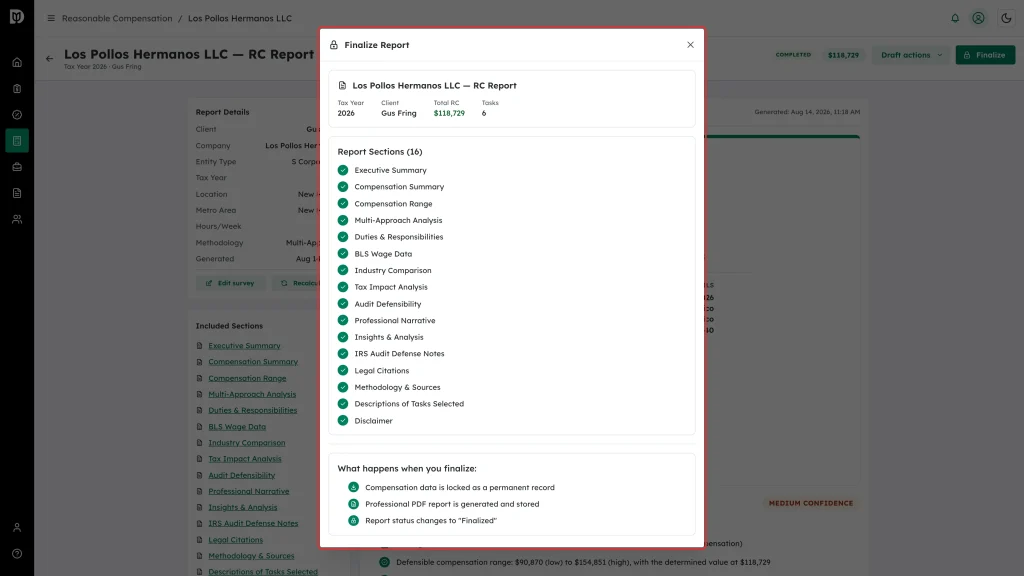Click check icon beside Legal Citations in dialog
The width and height of the screenshot is (1024, 576).
(x=343, y=370)
